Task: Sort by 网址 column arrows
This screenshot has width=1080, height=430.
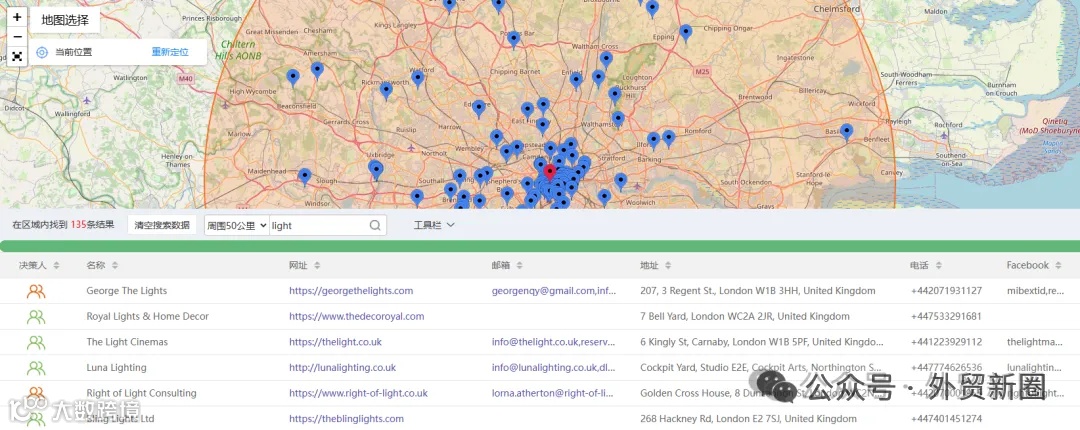Action: [x=318, y=265]
